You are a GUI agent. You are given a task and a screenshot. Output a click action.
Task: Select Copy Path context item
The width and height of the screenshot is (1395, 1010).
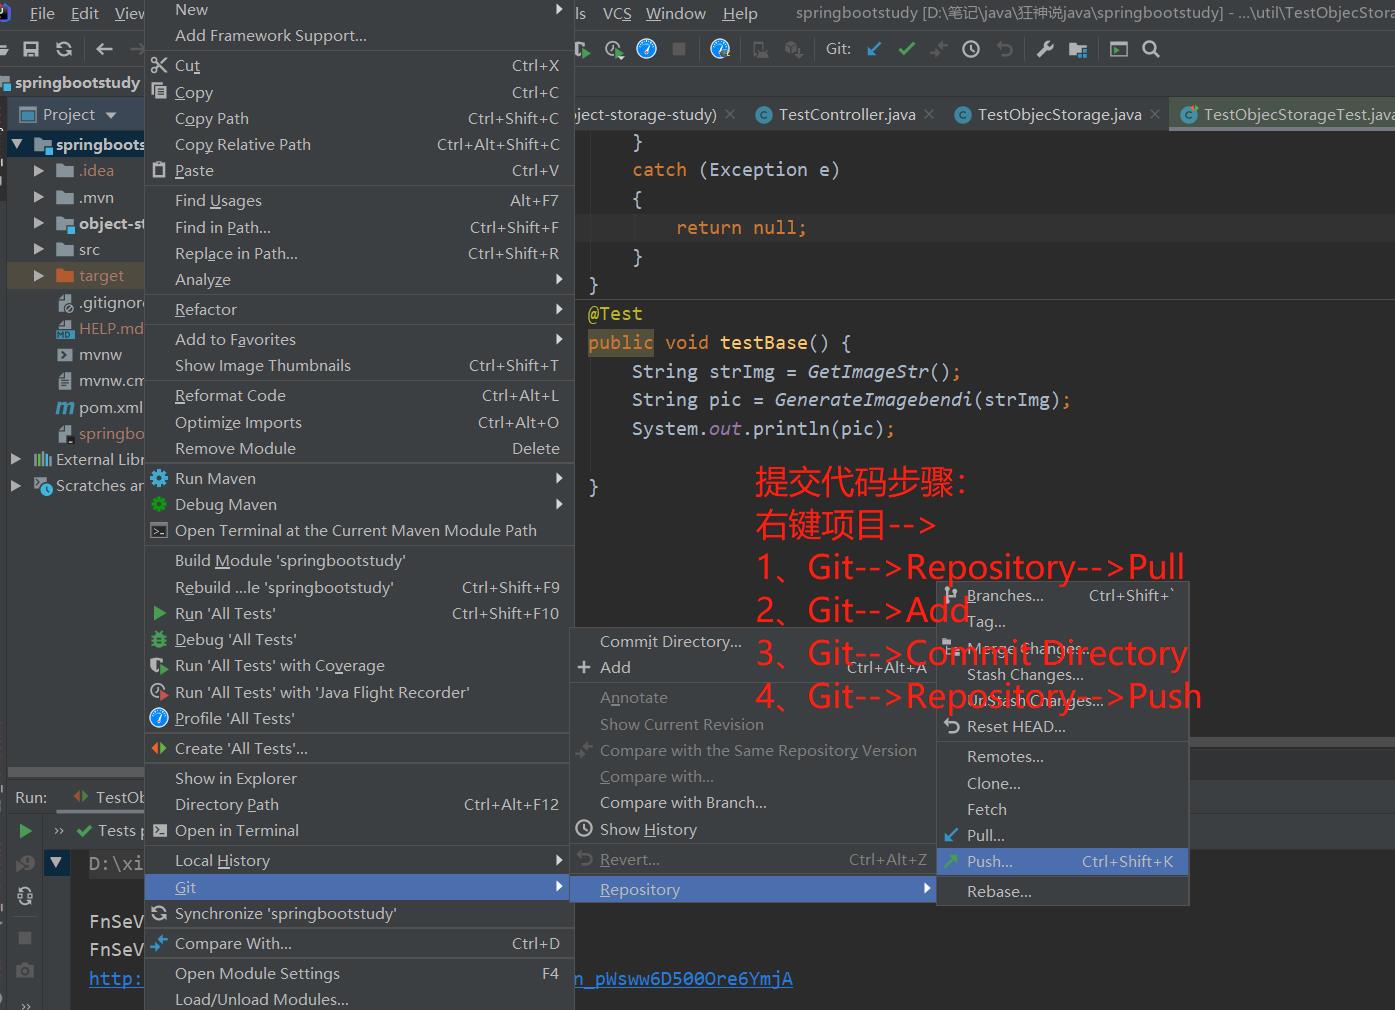point(359,118)
